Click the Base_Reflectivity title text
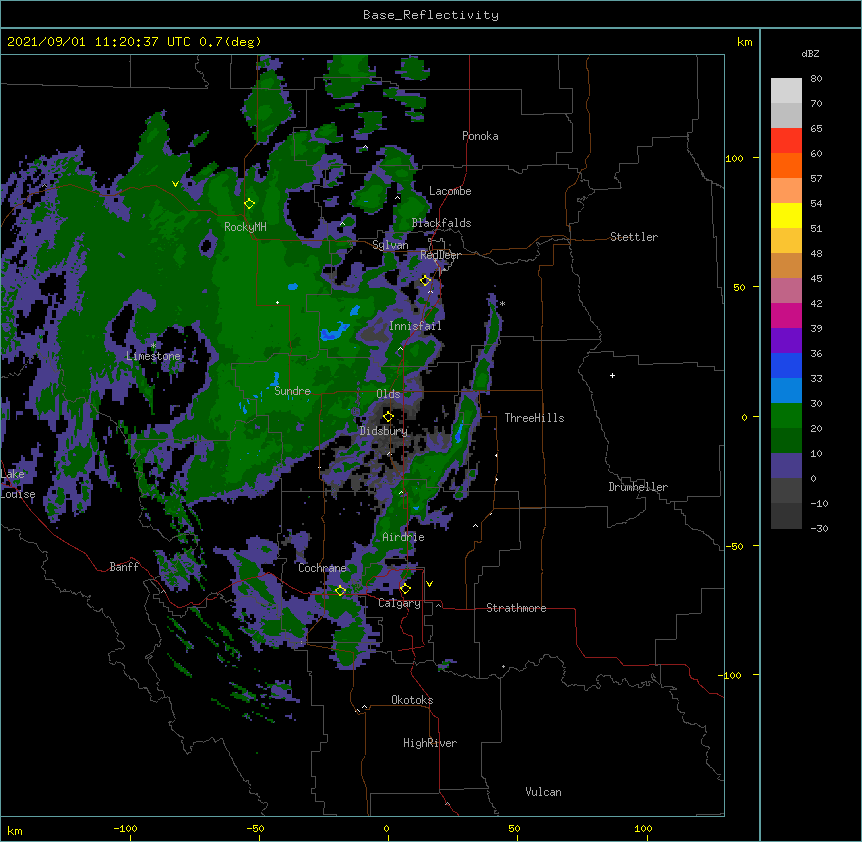The height and width of the screenshot is (842, 862). click(x=431, y=15)
